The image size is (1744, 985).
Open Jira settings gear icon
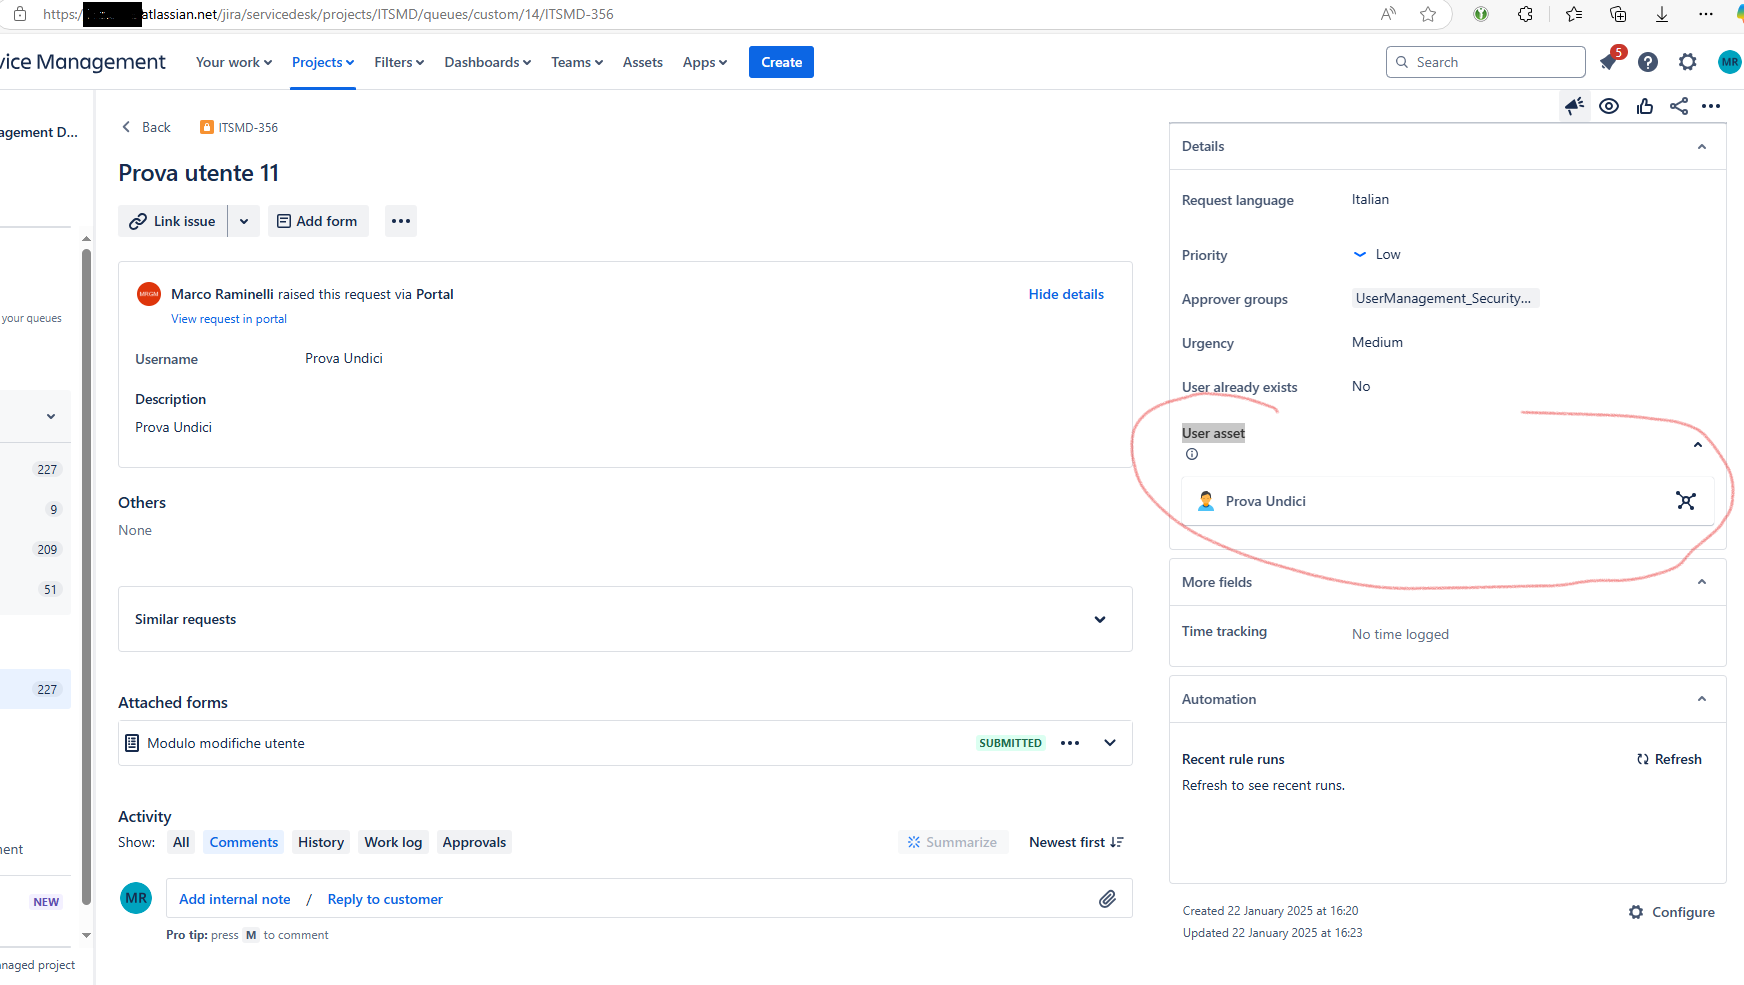pos(1687,61)
